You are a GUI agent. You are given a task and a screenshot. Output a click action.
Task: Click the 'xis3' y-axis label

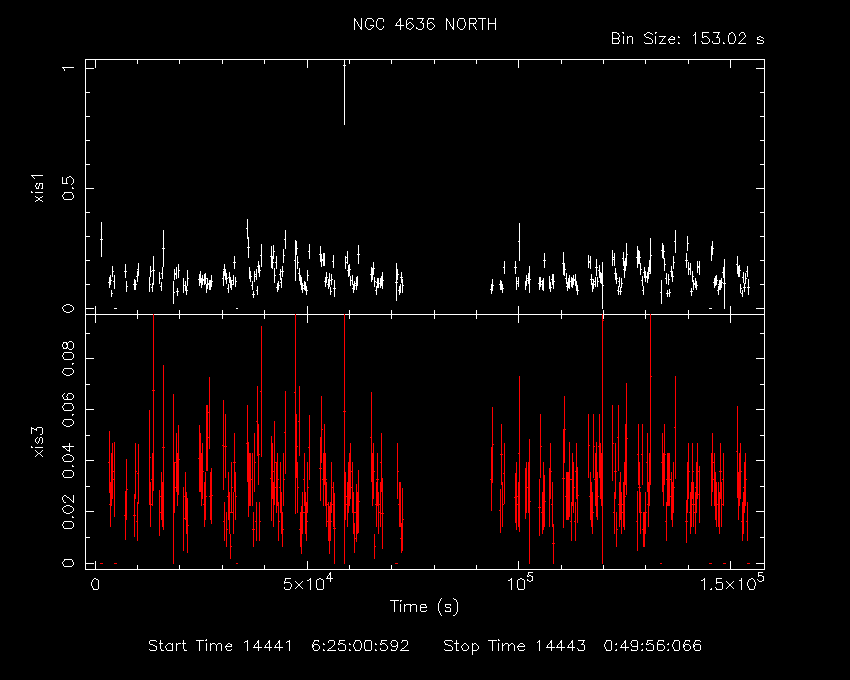coord(39,442)
